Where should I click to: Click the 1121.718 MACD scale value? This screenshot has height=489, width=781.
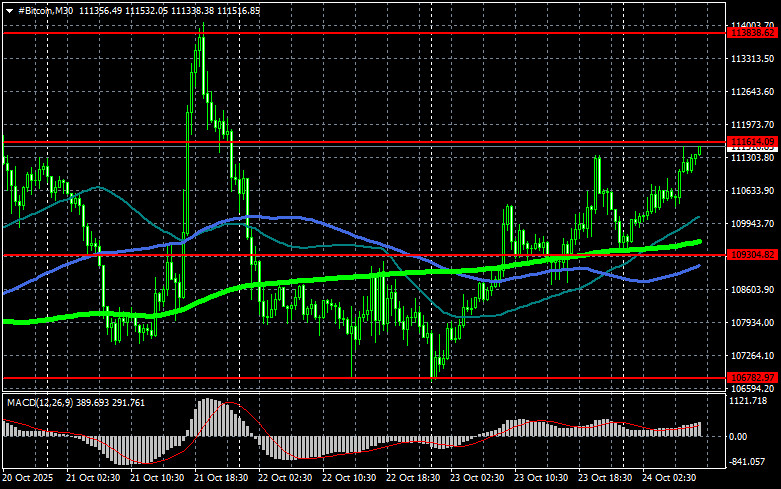click(x=748, y=401)
